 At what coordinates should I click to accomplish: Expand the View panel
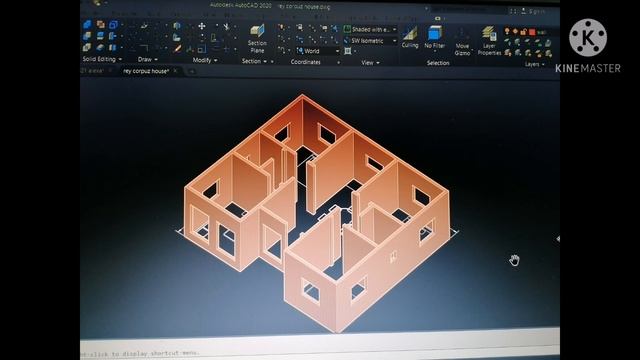pyautogui.click(x=370, y=62)
